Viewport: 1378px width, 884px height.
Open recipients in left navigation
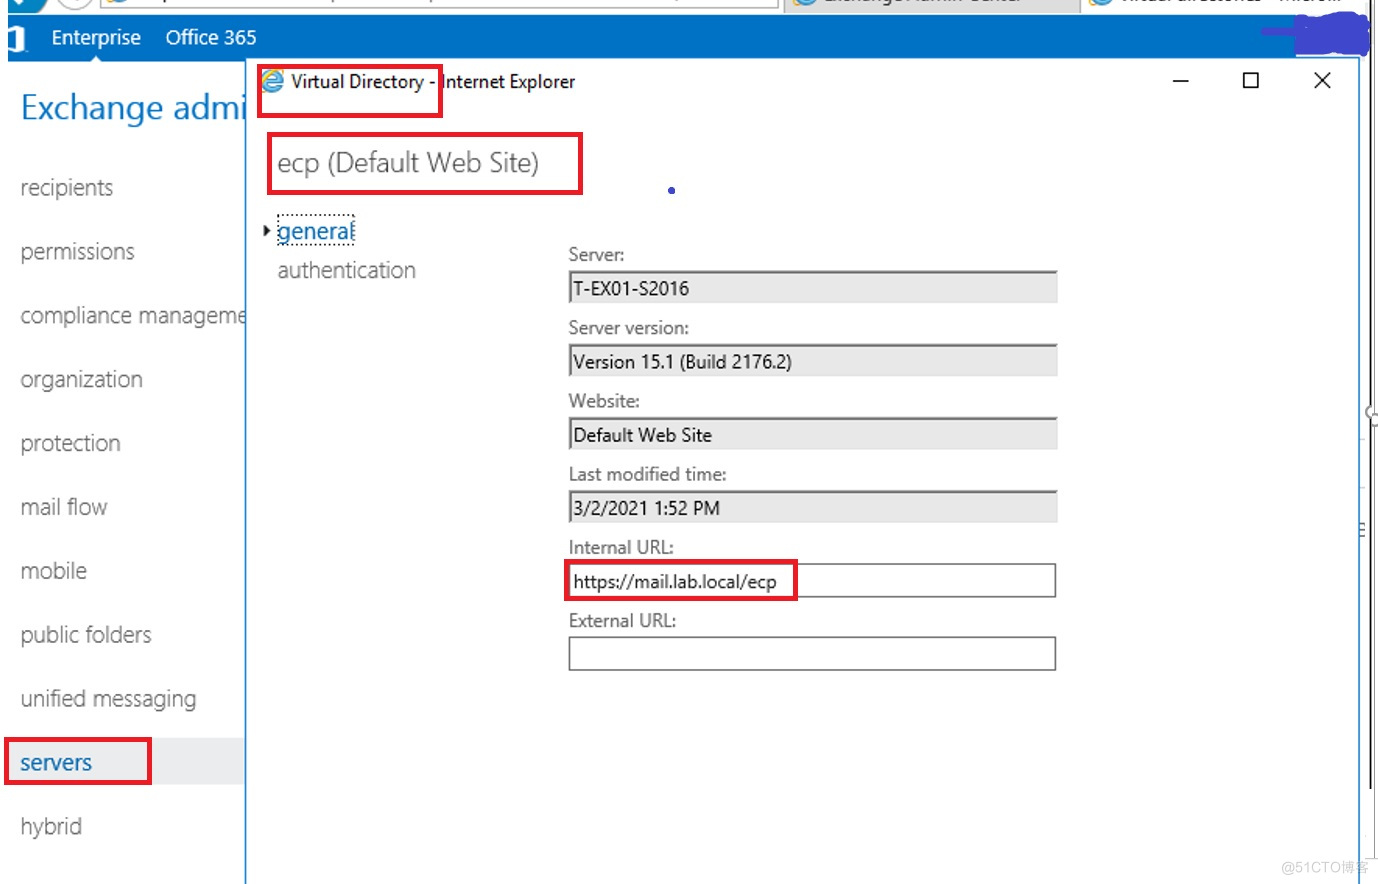tap(67, 188)
